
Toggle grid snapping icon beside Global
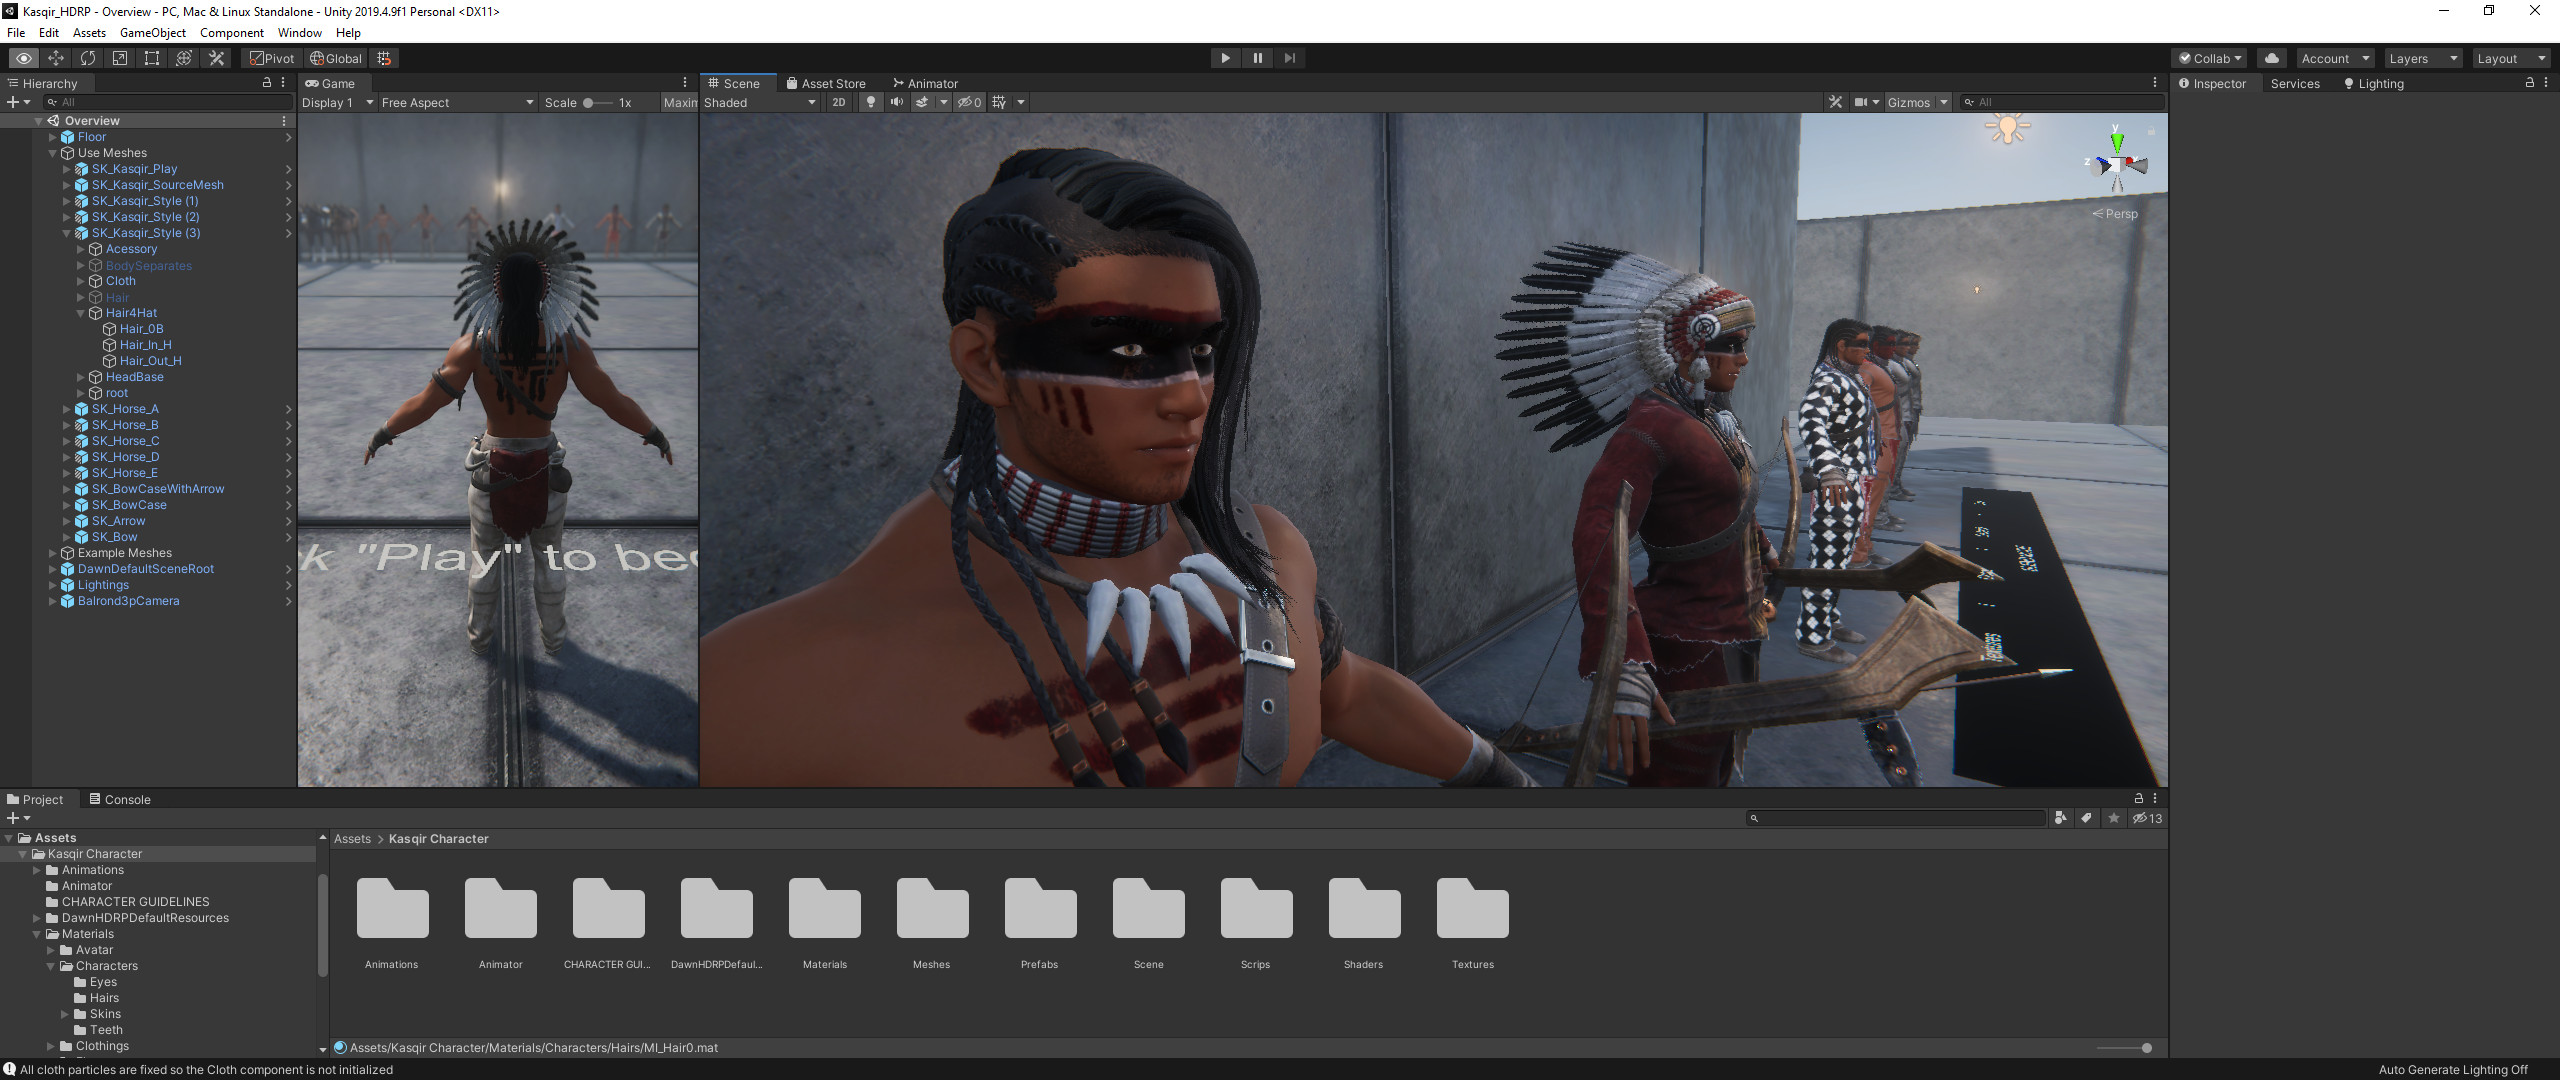click(x=384, y=58)
